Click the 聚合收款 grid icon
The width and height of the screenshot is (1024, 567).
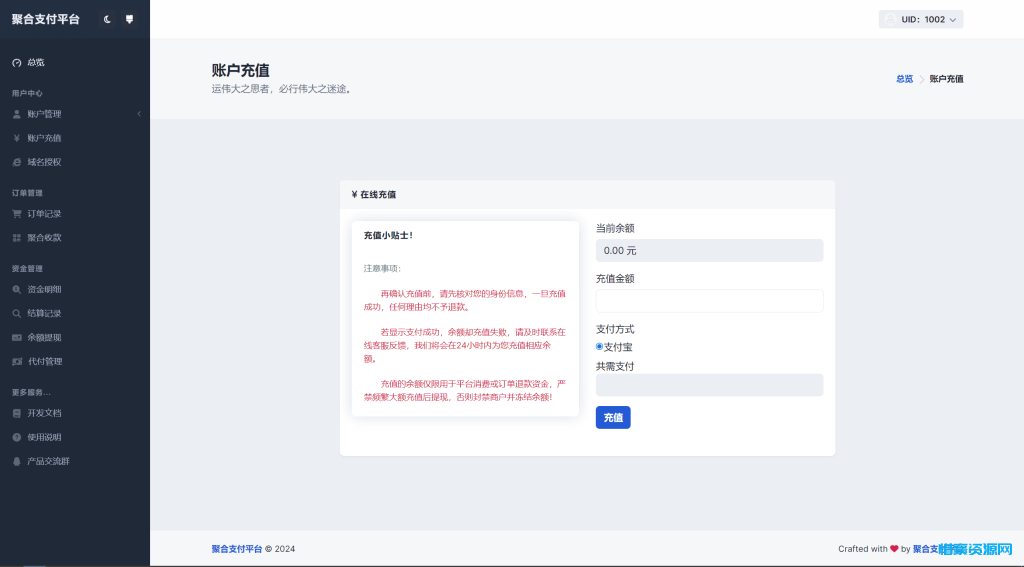pyautogui.click(x=17, y=238)
